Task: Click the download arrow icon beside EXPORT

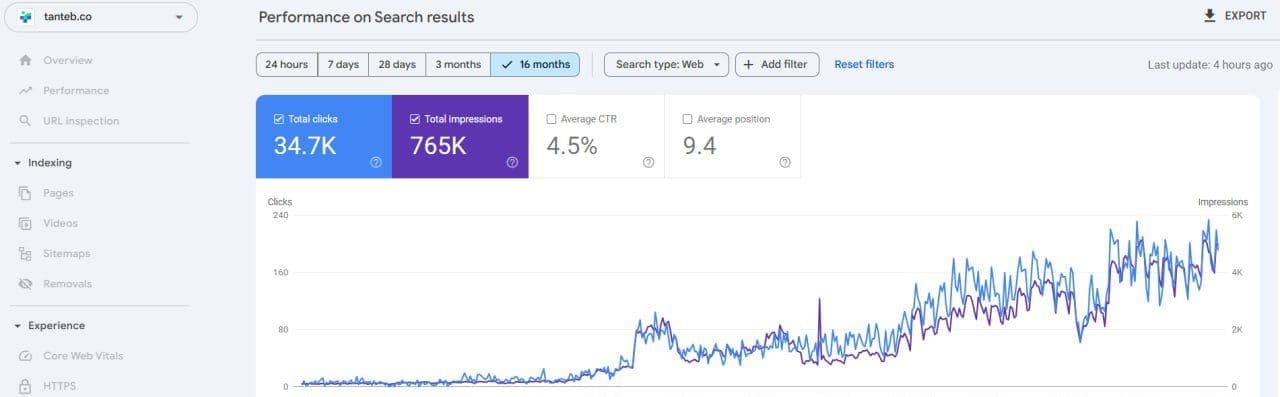Action: [x=1210, y=16]
